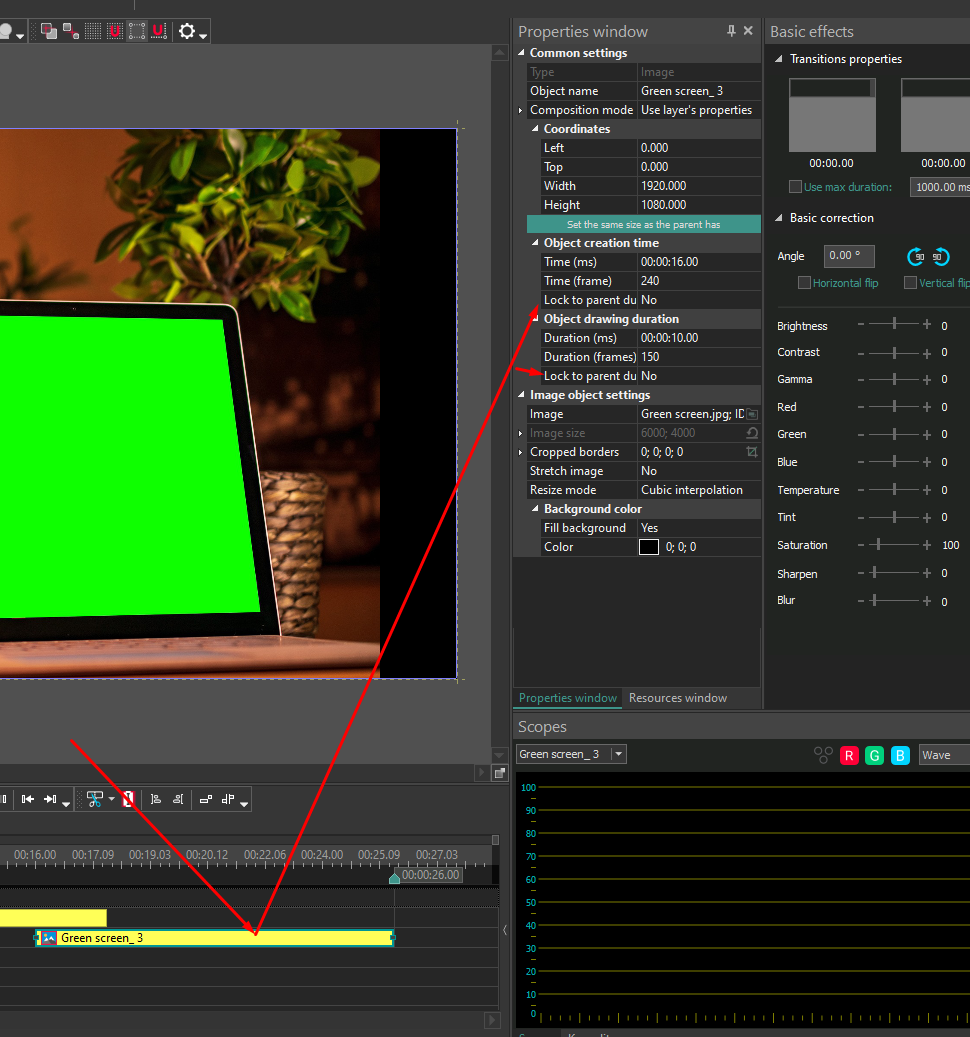Reset Image size with the circular arrow icon
The image size is (970, 1037).
pos(752,433)
